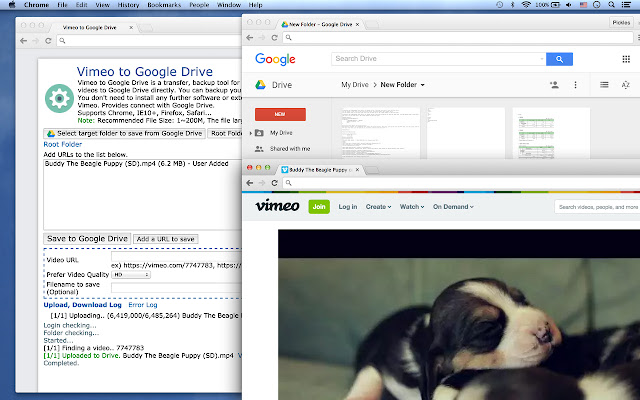Open the Watch dropdown on Vimeo
This screenshot has width=640, height=400.
412,207
